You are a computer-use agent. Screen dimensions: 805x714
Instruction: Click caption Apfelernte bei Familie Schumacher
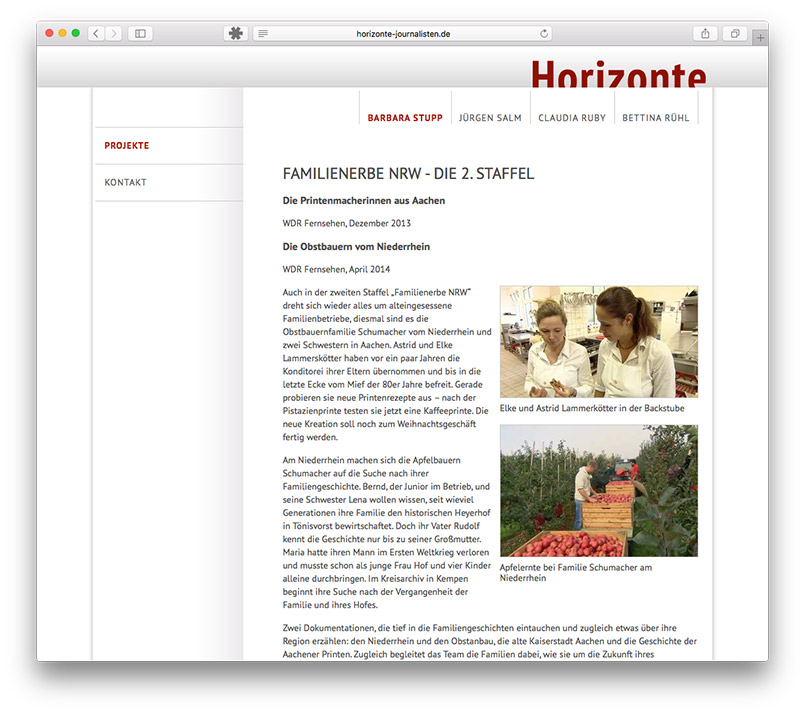click(x=576, y=572)
